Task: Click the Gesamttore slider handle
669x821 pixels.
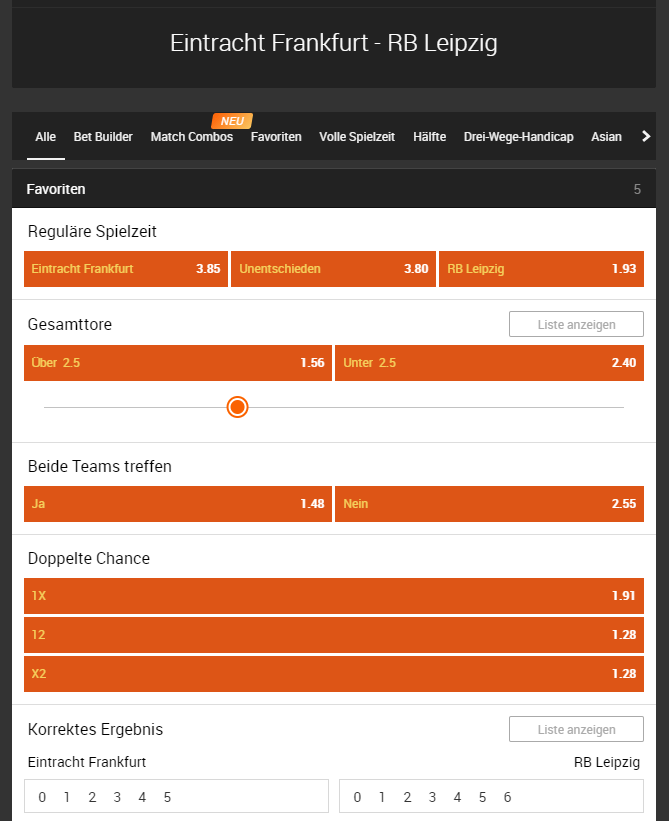Action: coord(237,407)
